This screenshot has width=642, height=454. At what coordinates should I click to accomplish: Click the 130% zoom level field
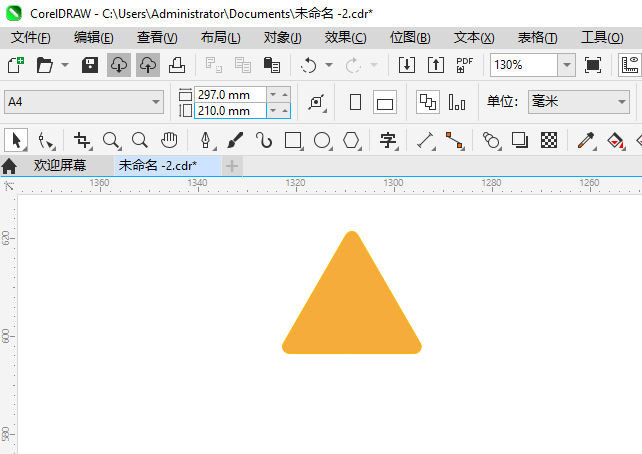pos(524,65)
